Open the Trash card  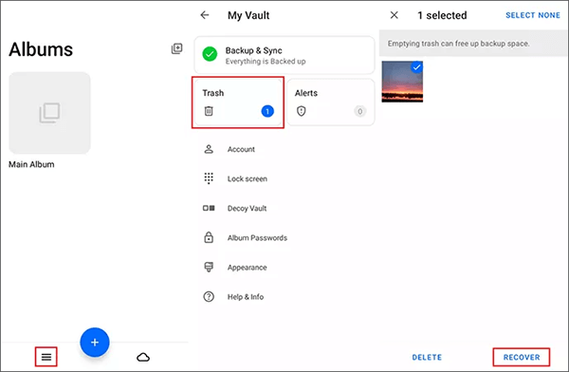click(x=238, y=102)
